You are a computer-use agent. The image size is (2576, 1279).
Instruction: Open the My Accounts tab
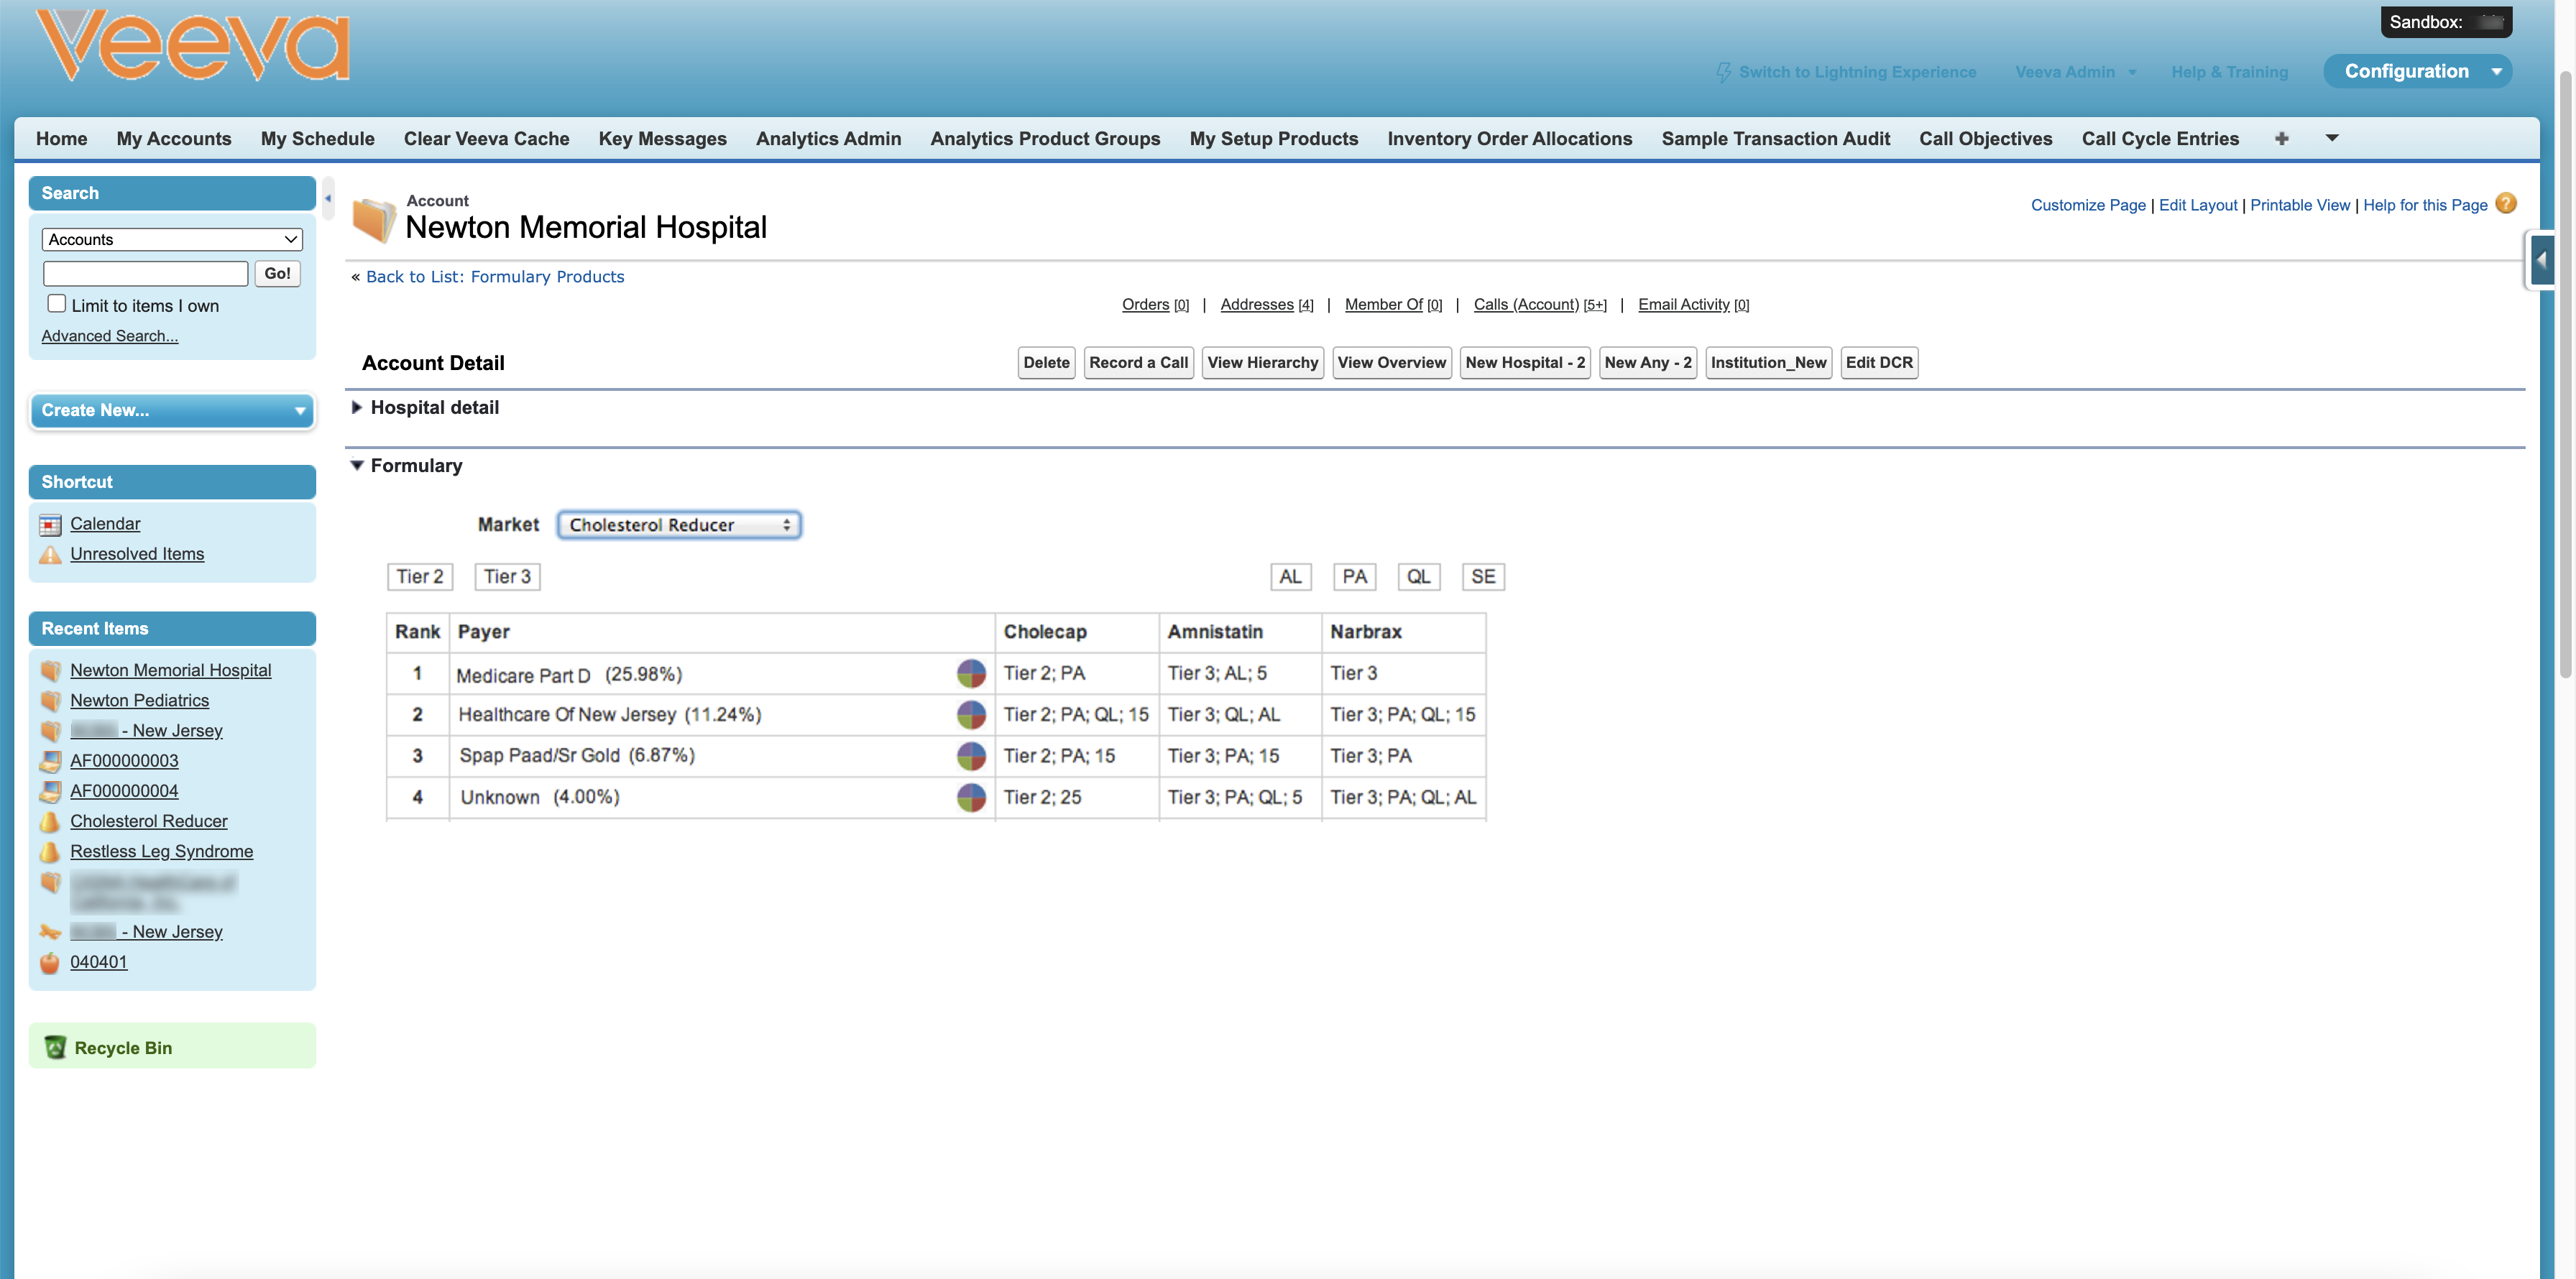(174, 138)
